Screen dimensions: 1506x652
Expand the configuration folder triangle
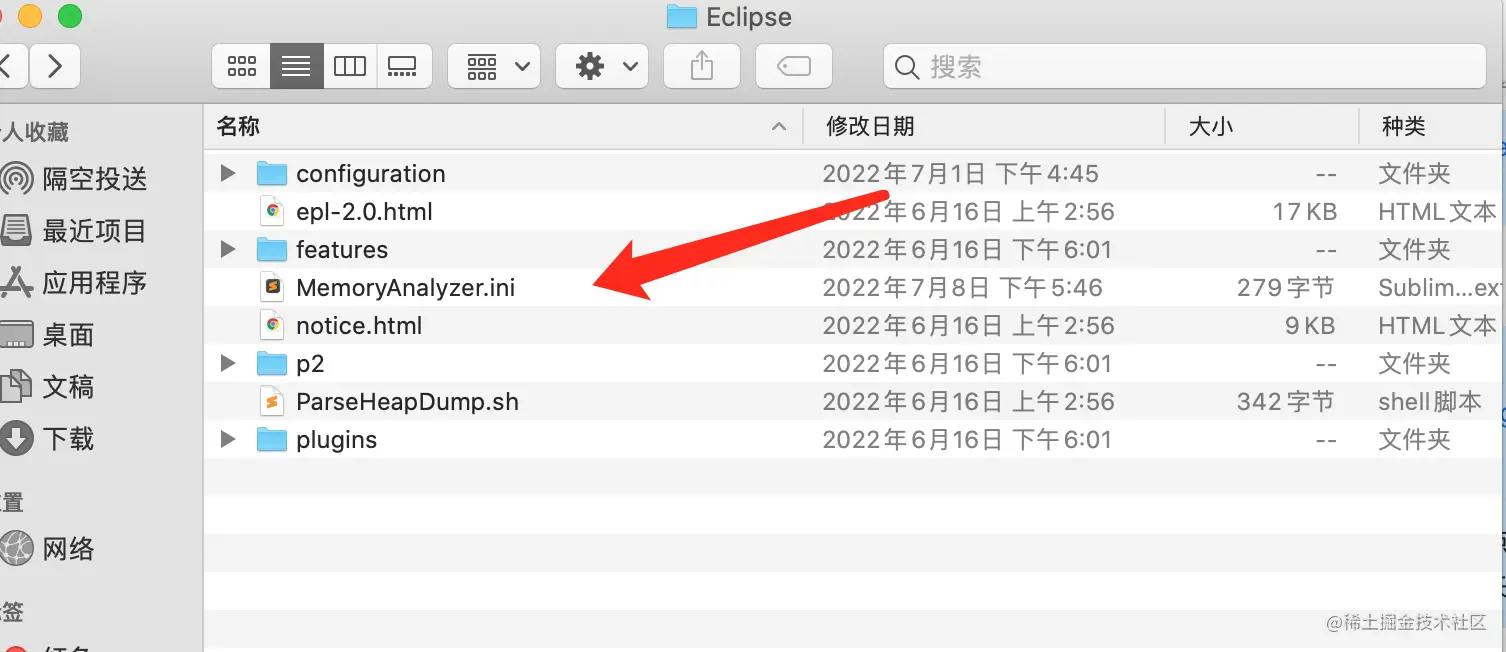pyautogui.click(x=228, y=173)
